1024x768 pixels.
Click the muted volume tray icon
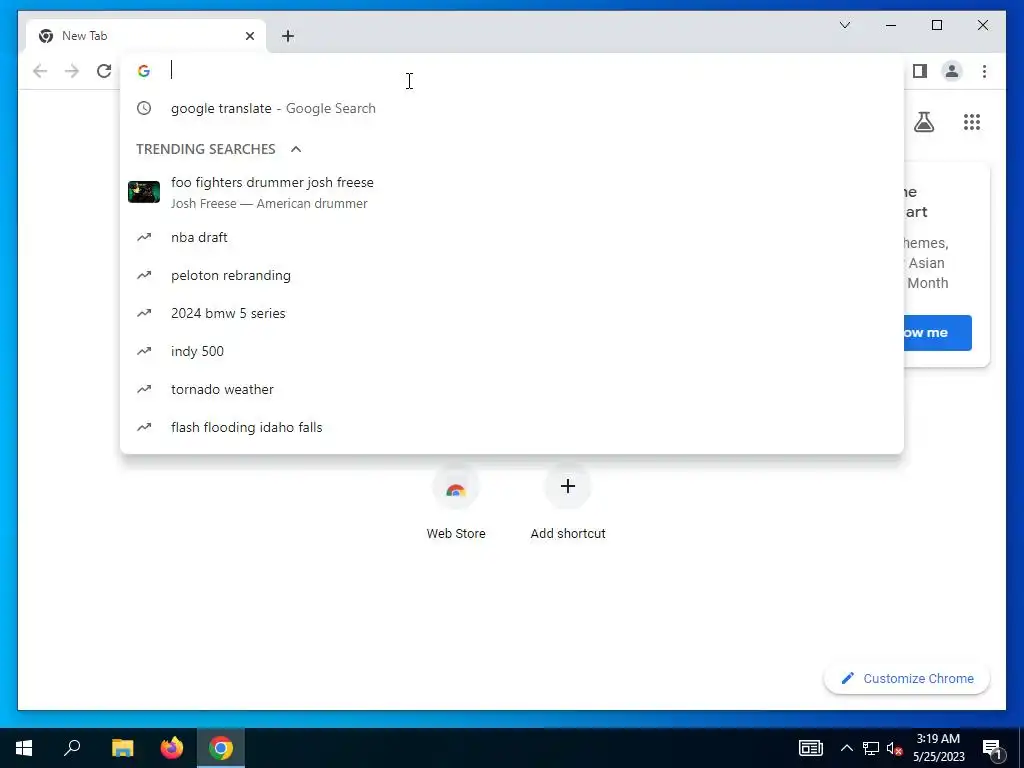pyautogui.click(x=894, y=748)
